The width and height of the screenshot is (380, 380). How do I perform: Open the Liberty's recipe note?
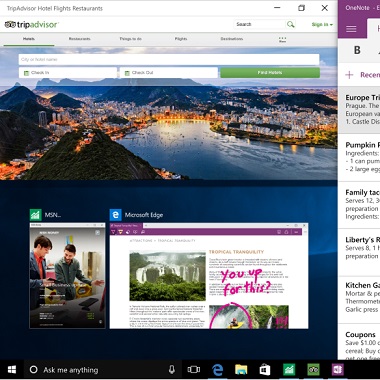pyautogui.click(x=359, y=252)
